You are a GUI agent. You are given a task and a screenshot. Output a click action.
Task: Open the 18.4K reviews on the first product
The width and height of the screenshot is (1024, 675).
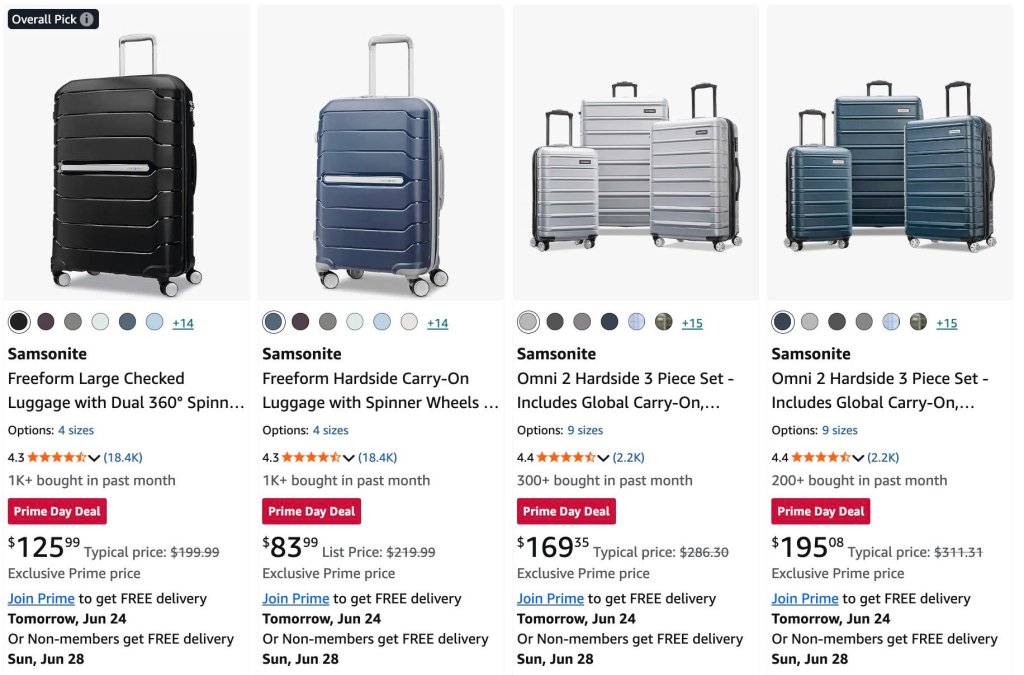pyautogui.click(x=123, y=458)
